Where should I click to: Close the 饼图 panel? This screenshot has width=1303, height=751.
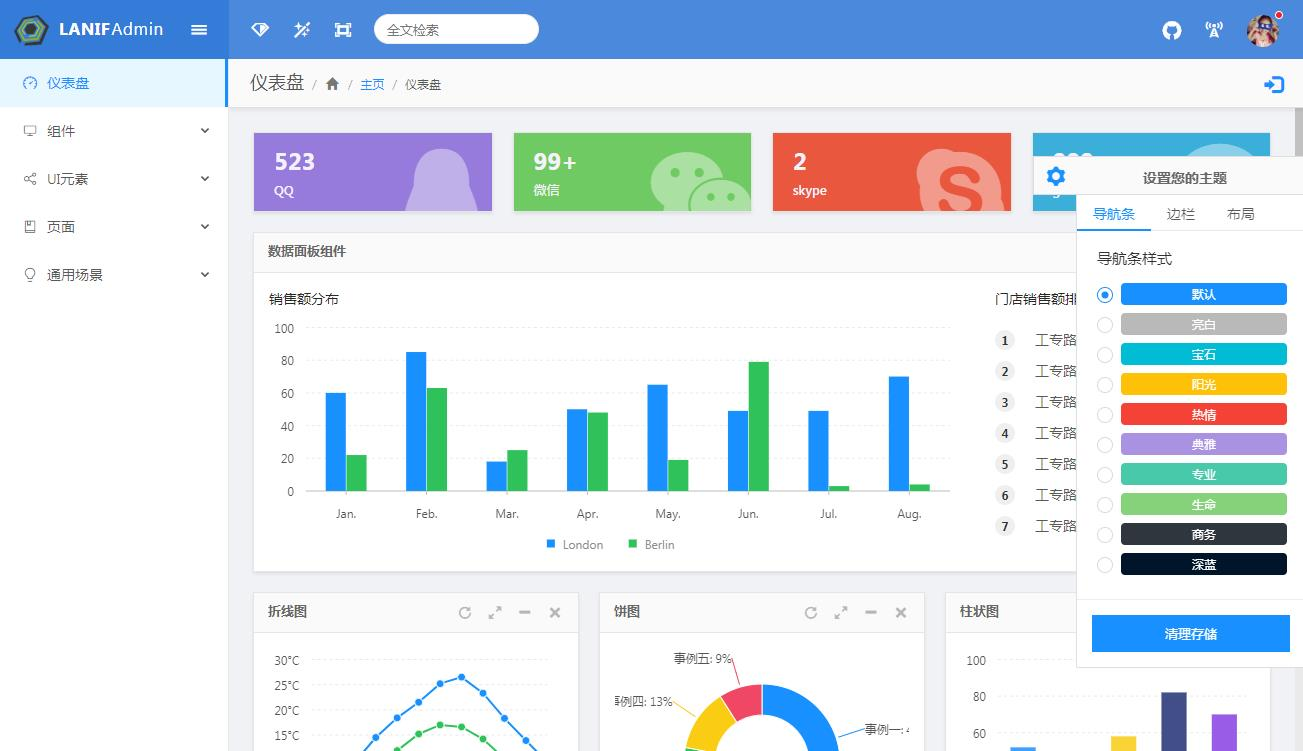point(901,613)
